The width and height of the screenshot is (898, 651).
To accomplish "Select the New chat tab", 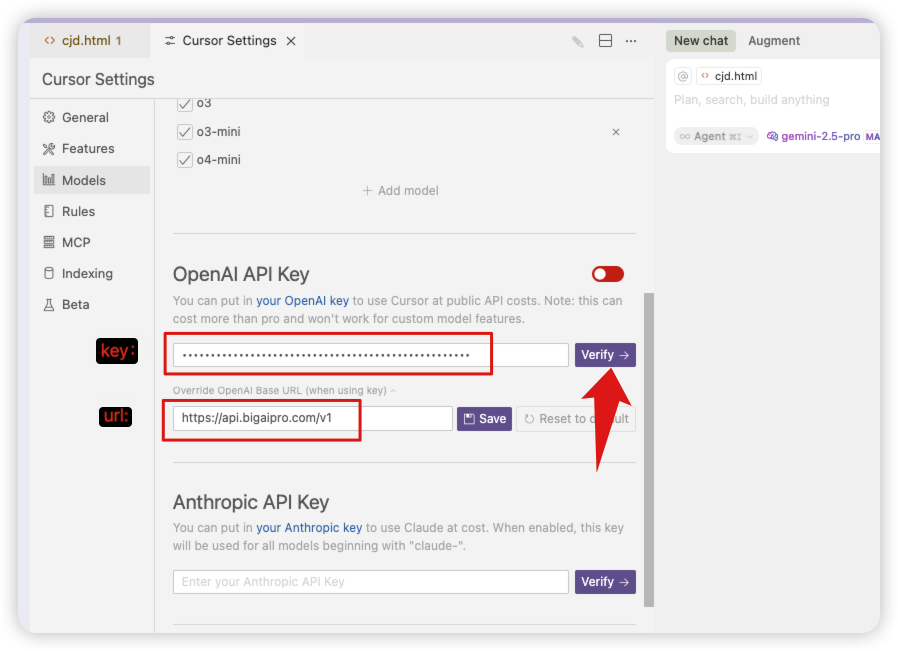I will [x=700, y=41].
